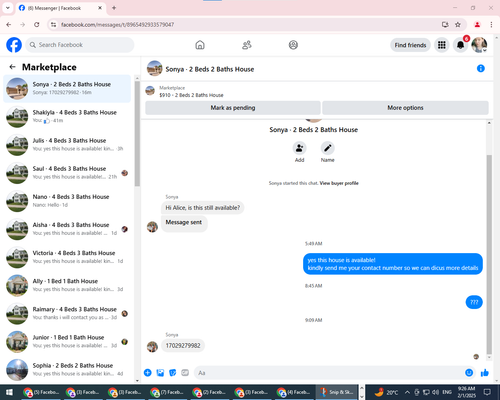
Task: Click the $910 Marketplace listing header
Action: point(191,95)
